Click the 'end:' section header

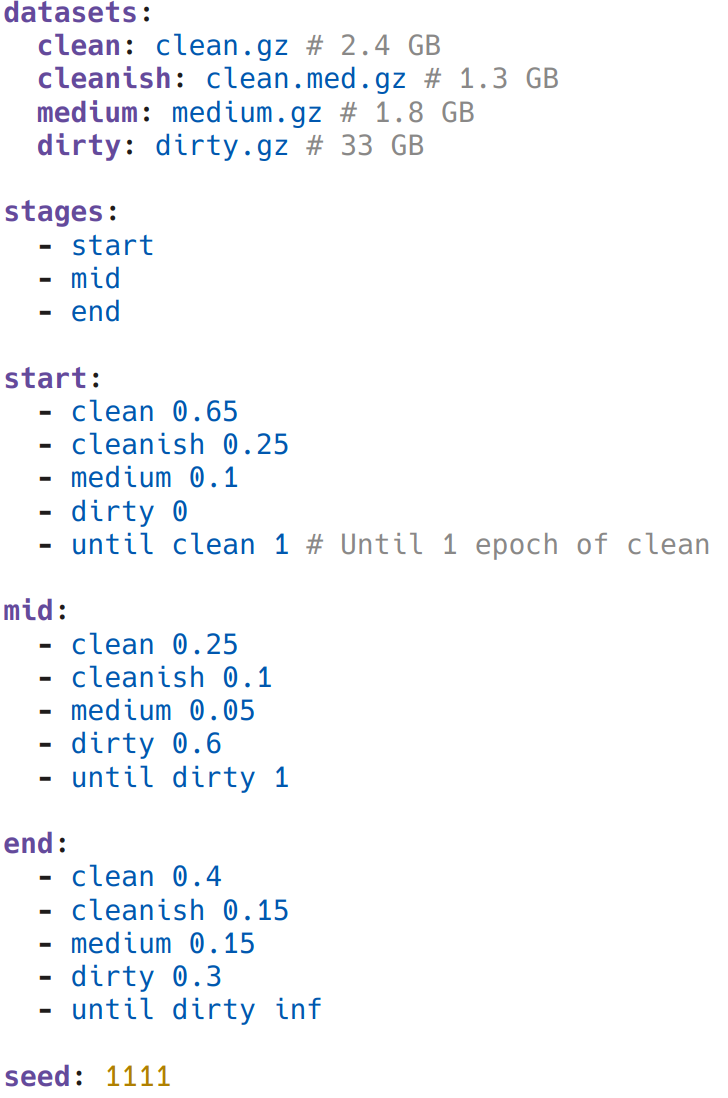click(29, 843)
